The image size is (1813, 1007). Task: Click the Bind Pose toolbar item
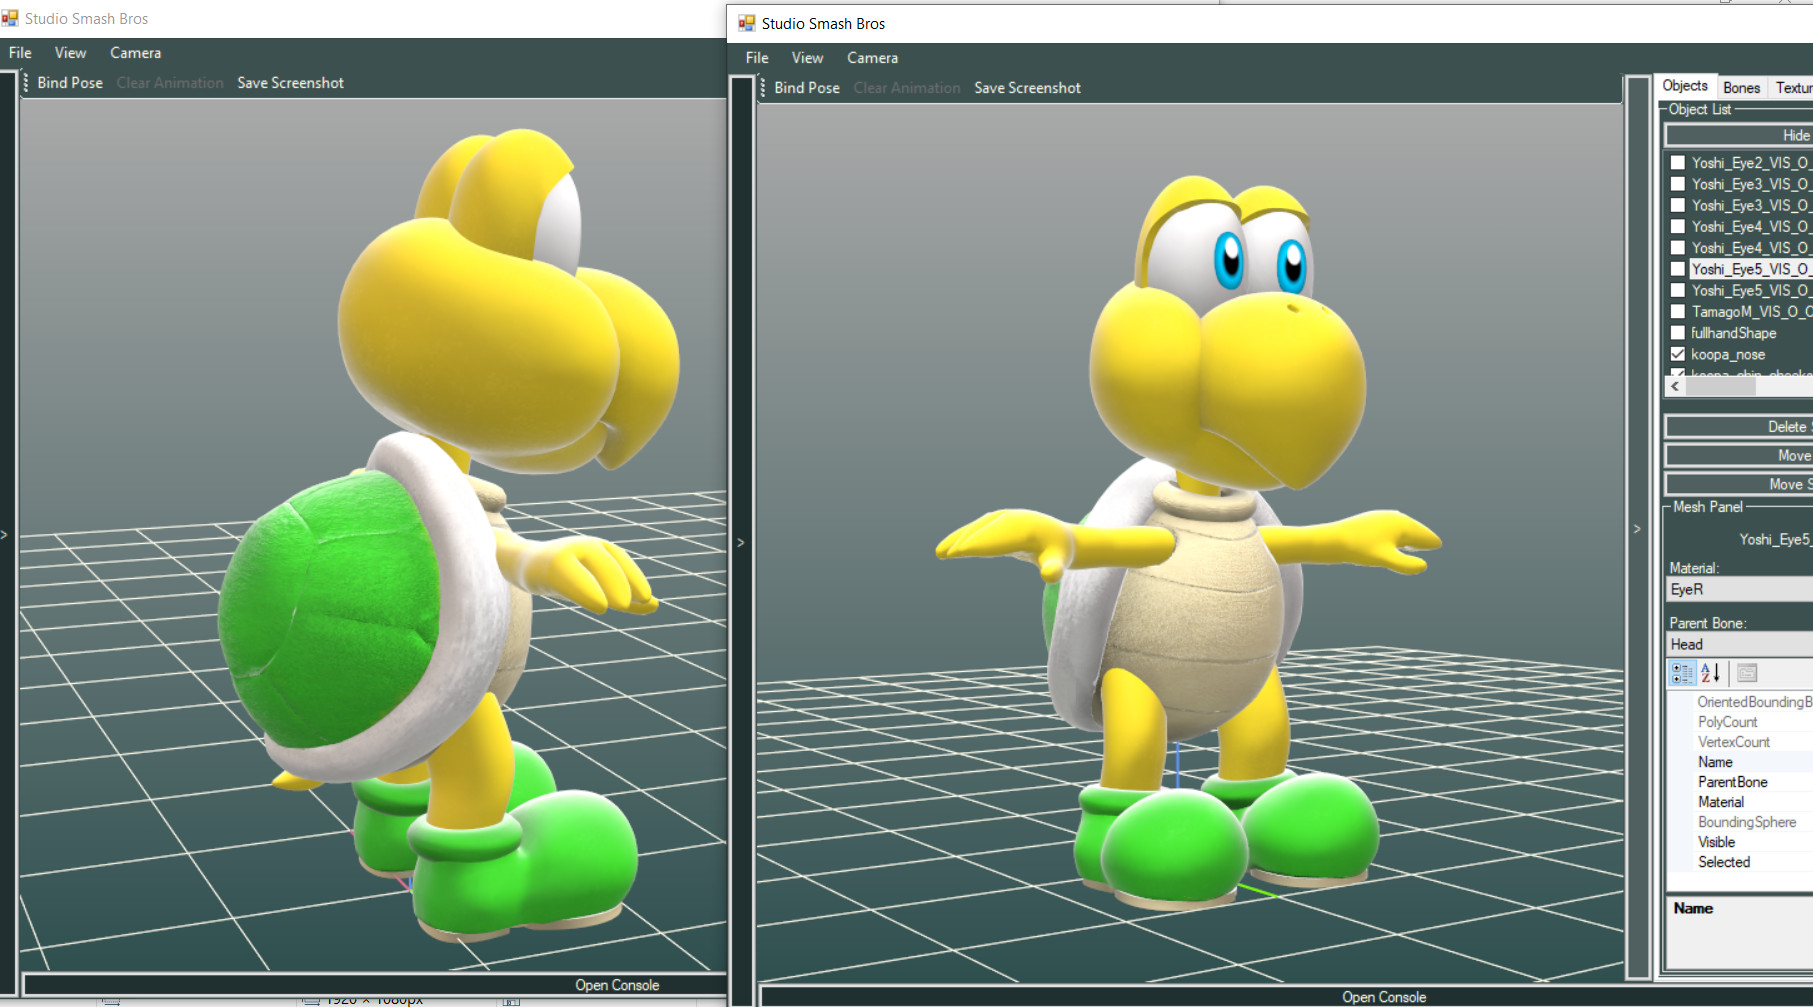pyautogui.click(x=807, y=88)
